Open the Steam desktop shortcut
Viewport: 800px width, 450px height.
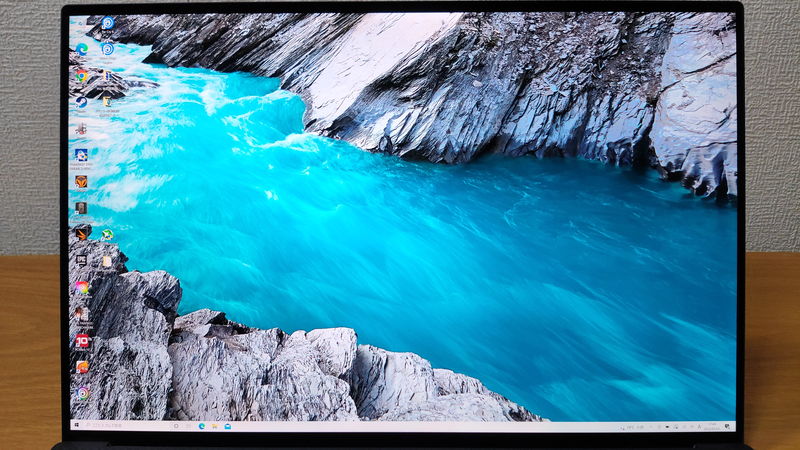(x=81, y=102)
